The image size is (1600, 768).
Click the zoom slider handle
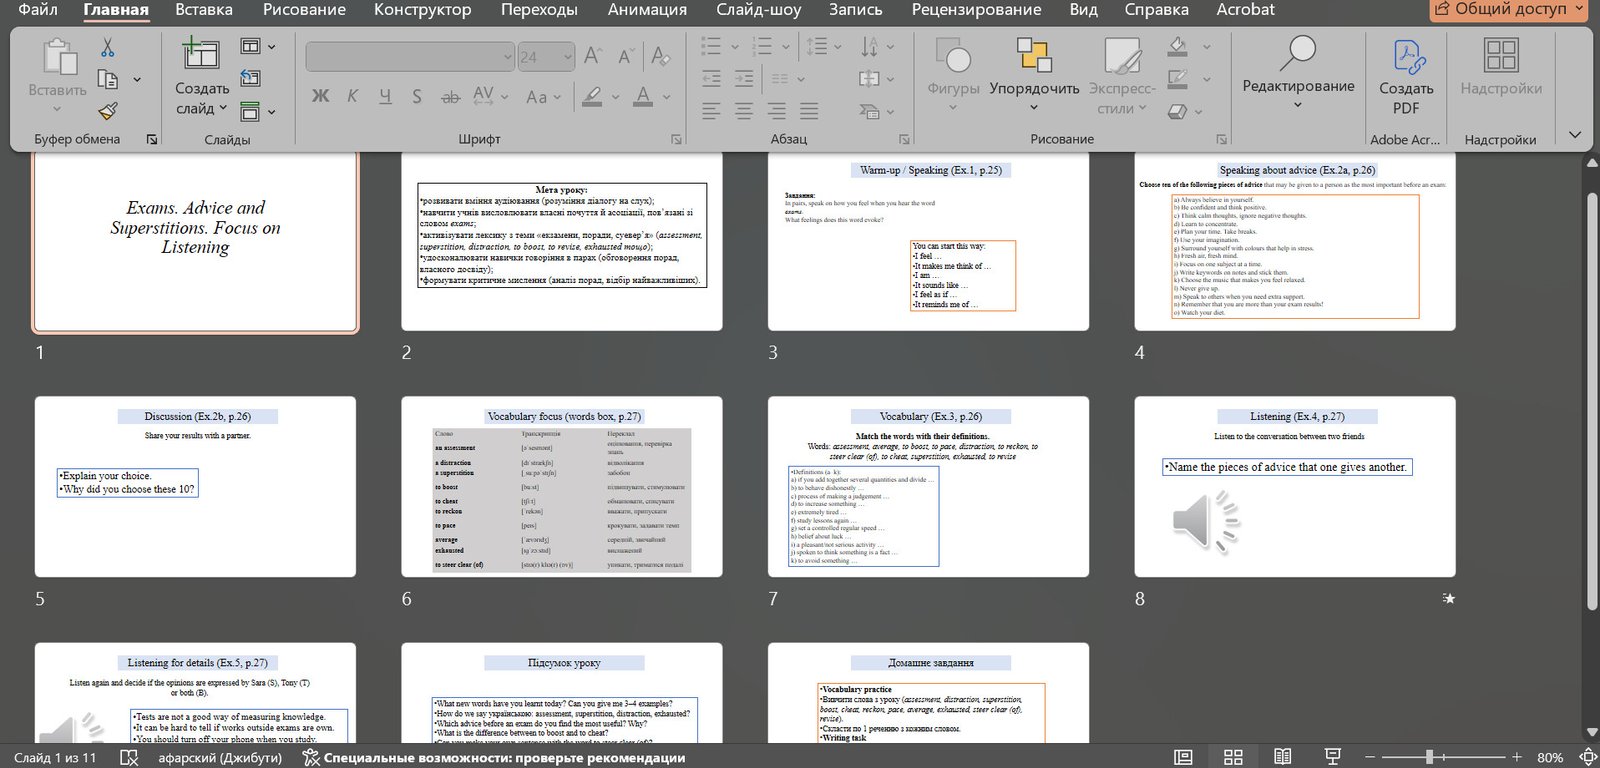point(1430,757)
